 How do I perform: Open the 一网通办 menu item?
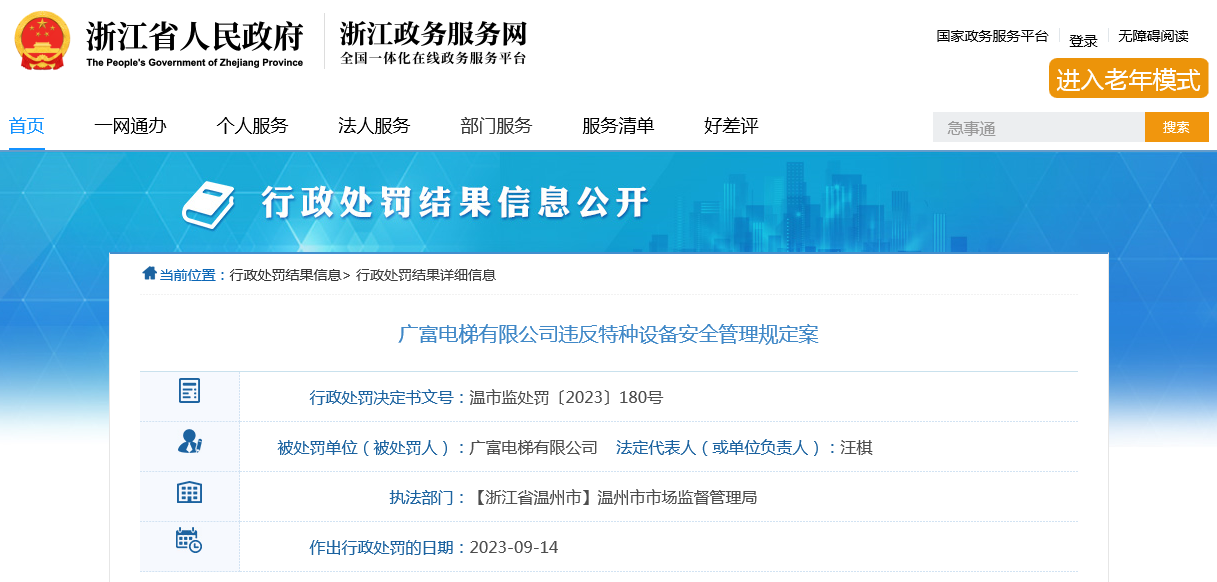click(x=130, y=126)
